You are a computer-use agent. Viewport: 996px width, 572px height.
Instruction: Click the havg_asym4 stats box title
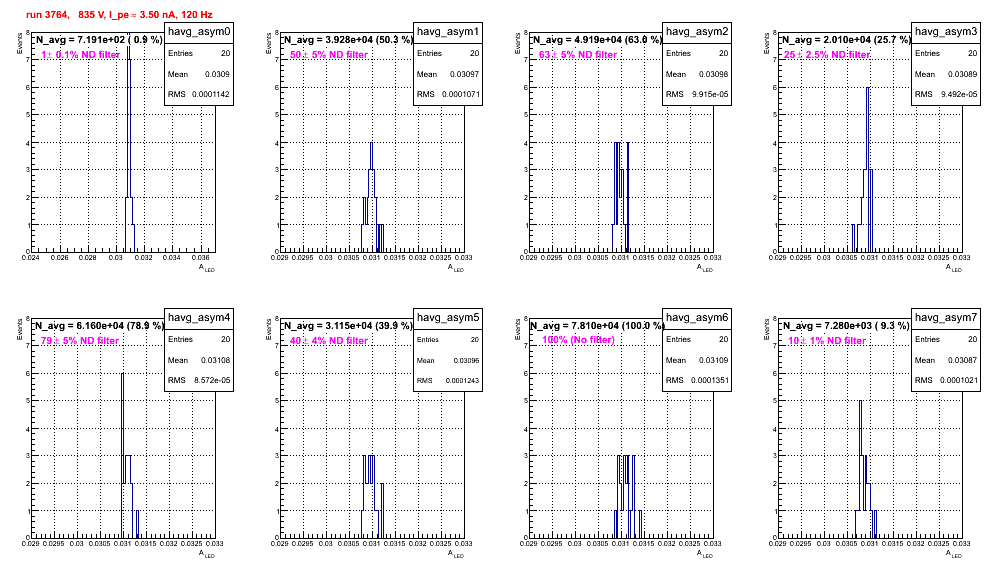pos(199,318)
